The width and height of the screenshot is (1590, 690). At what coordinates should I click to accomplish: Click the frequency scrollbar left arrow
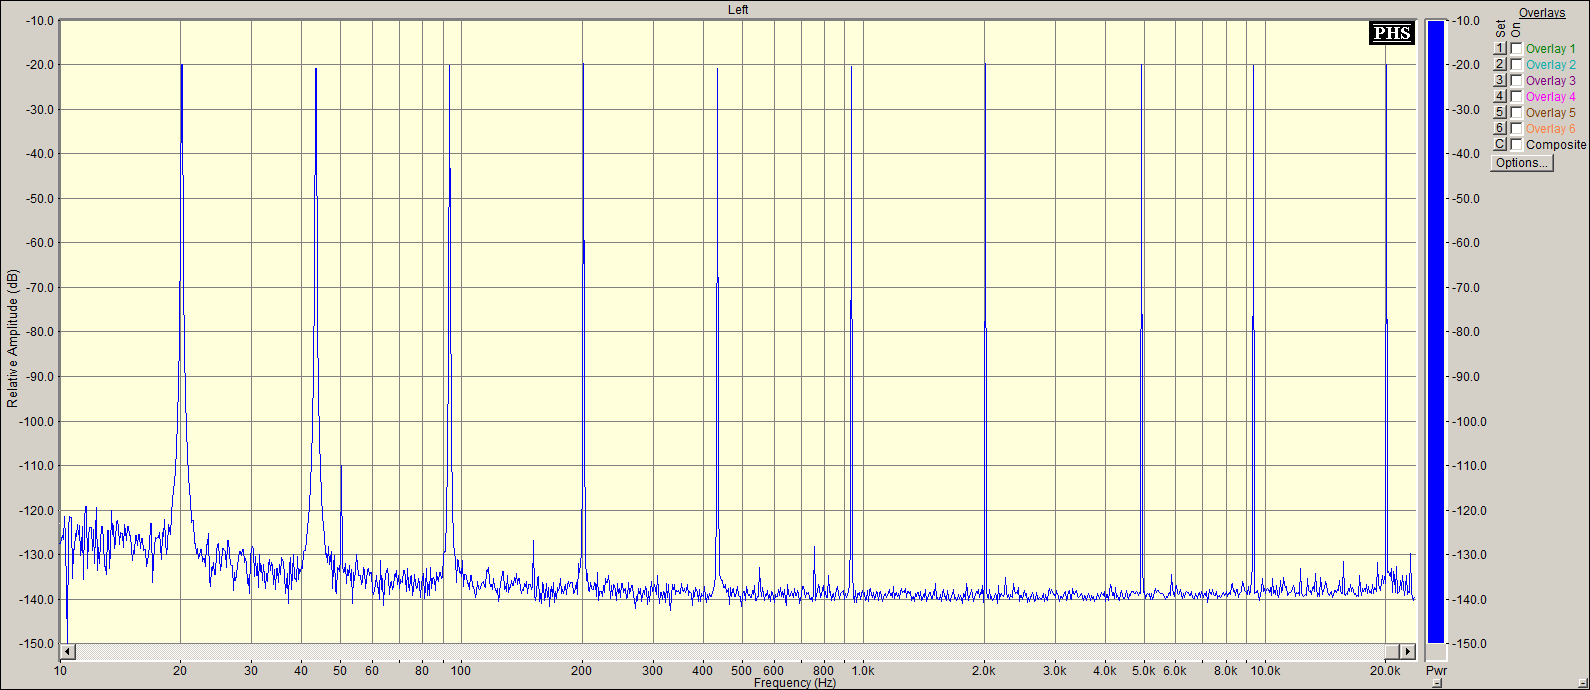[x=68, y=652]
